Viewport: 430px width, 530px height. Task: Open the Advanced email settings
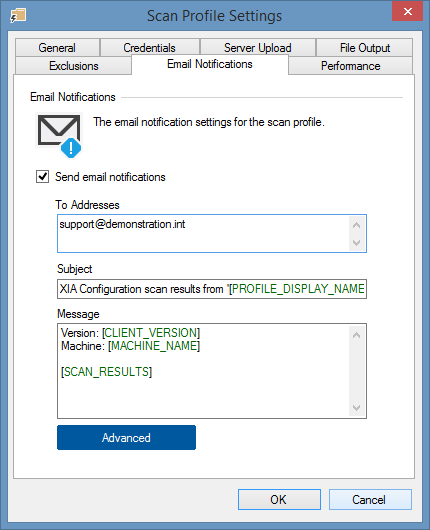click(x=126, y=438)
